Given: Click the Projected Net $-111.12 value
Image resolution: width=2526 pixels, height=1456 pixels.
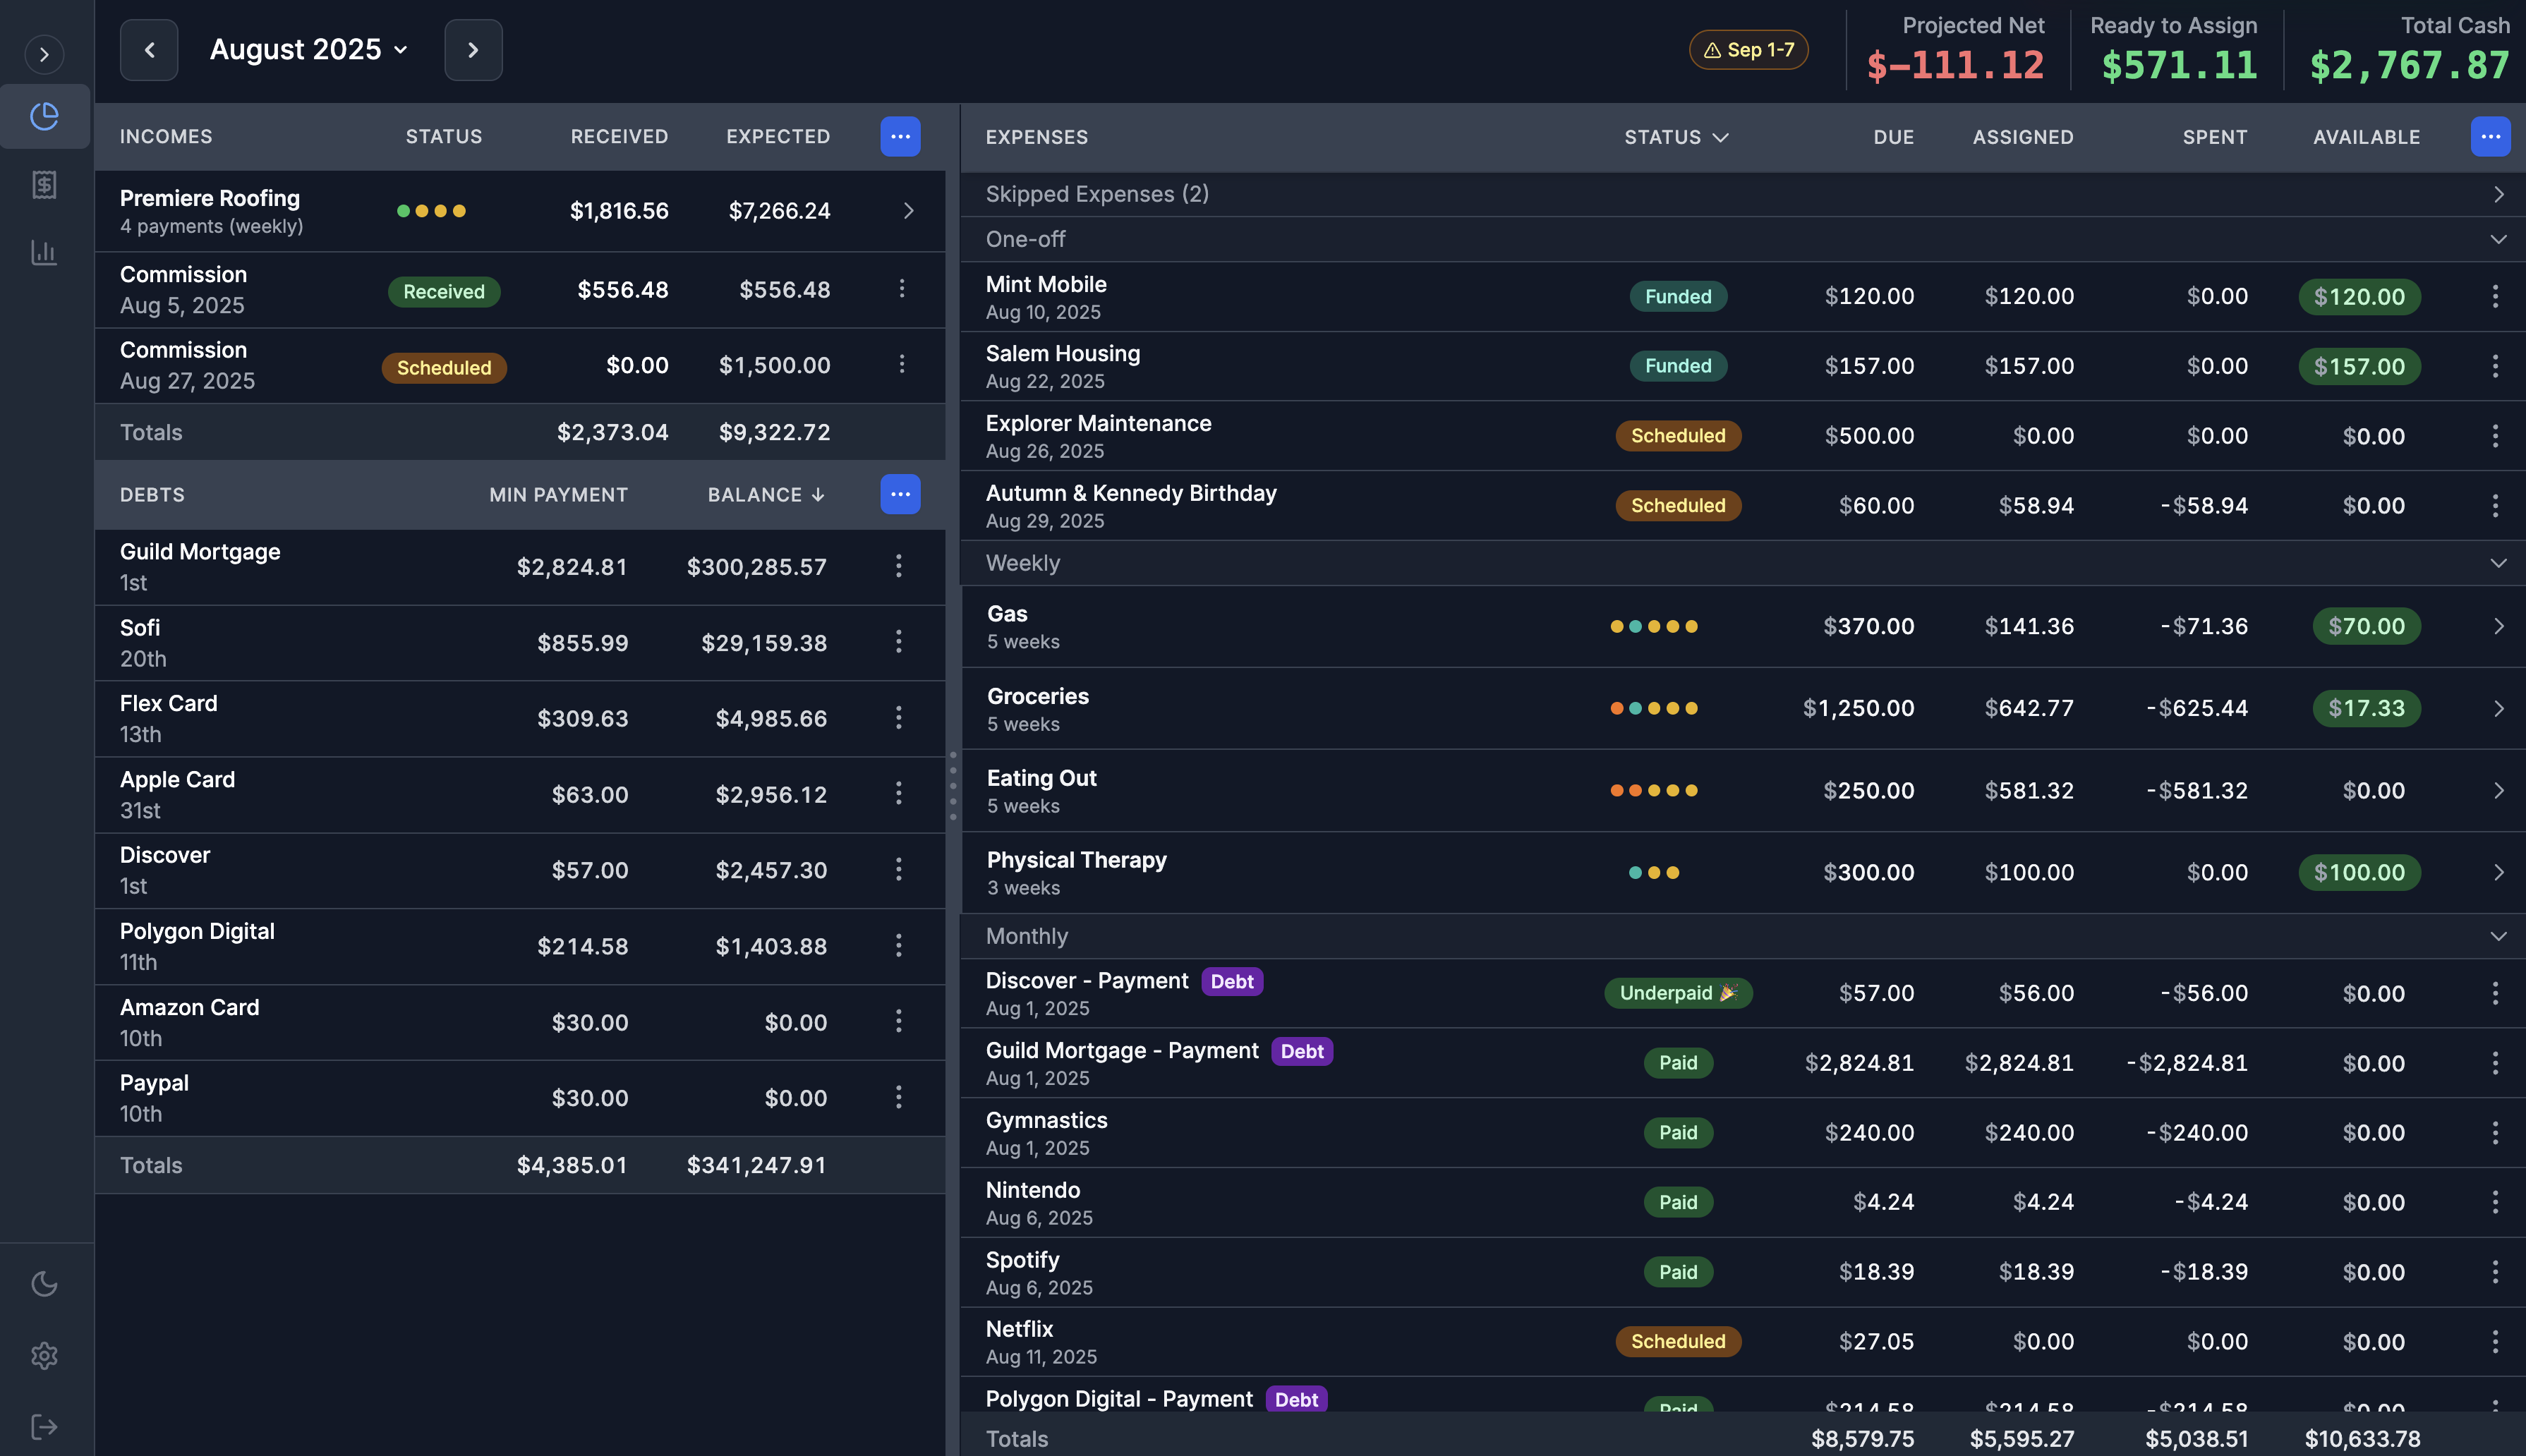Looking at the screenshot, I should click(x=1955, y=66).
